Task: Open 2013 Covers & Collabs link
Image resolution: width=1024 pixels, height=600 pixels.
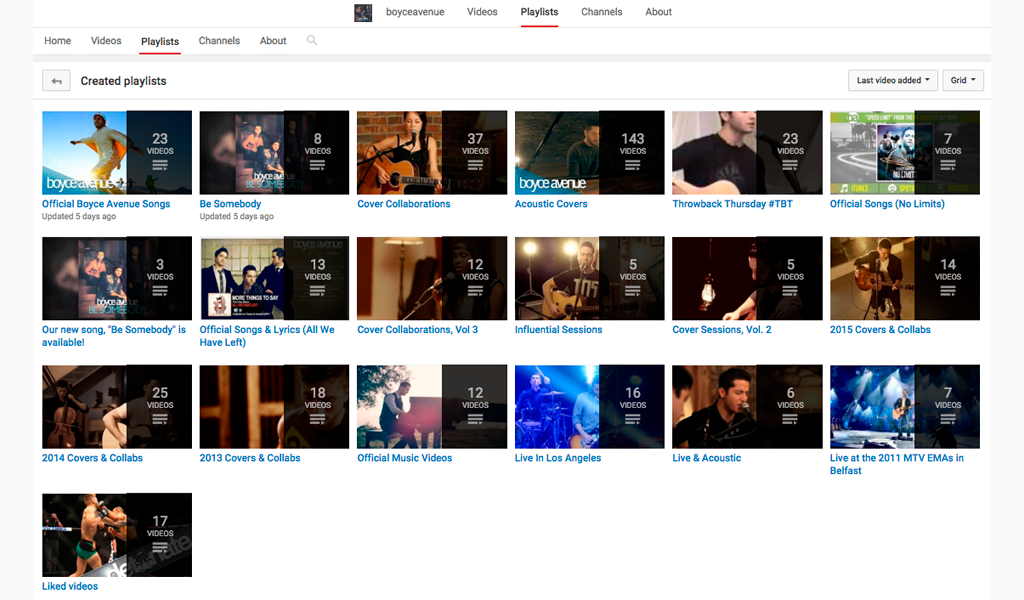Action: [249, 458]
